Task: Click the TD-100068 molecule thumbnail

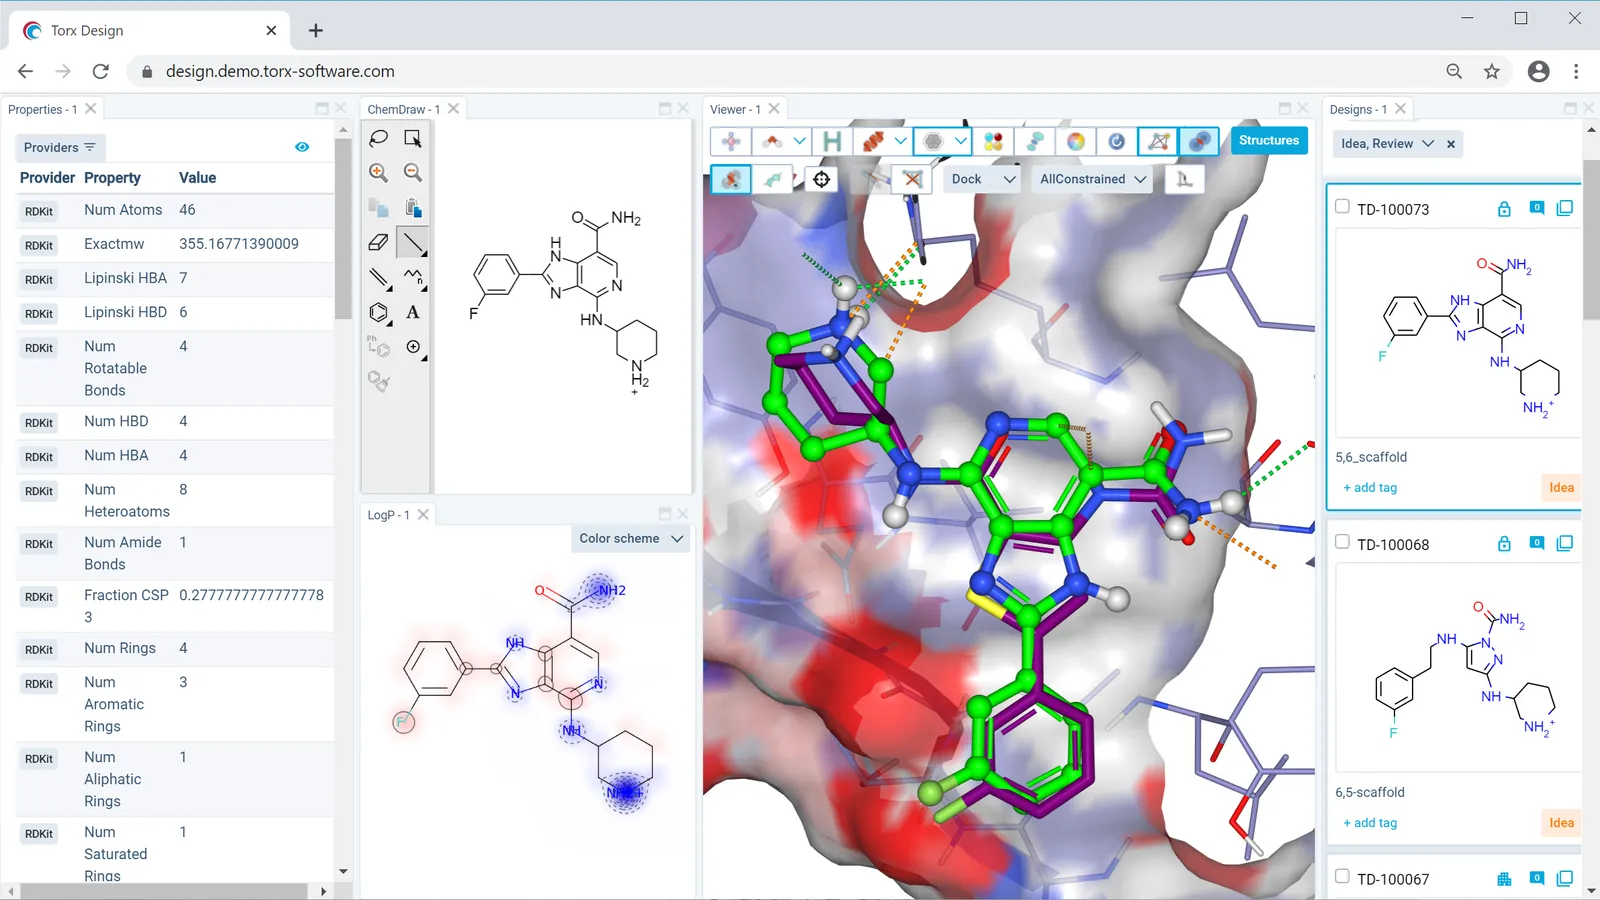Action: point(1458,668)
